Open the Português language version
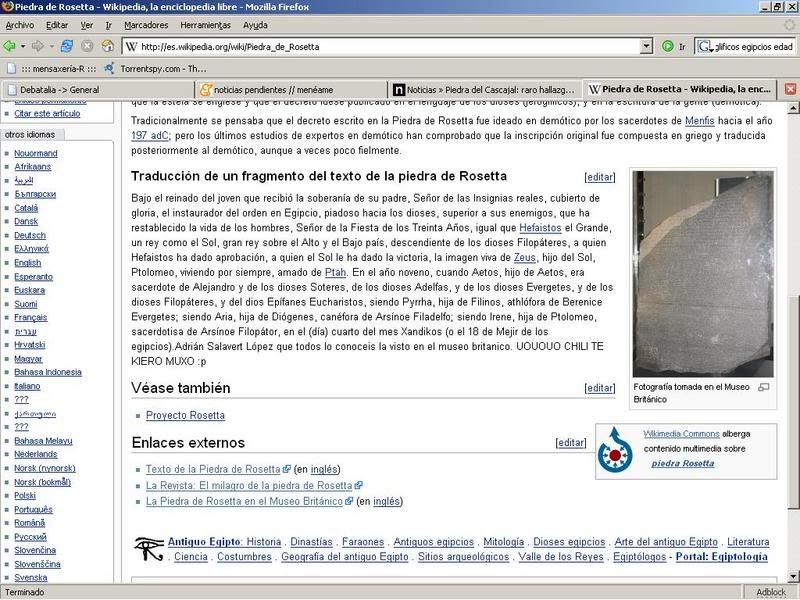This screenshot has height=600, width=800. pyautogui.click(x=33, y=509)
